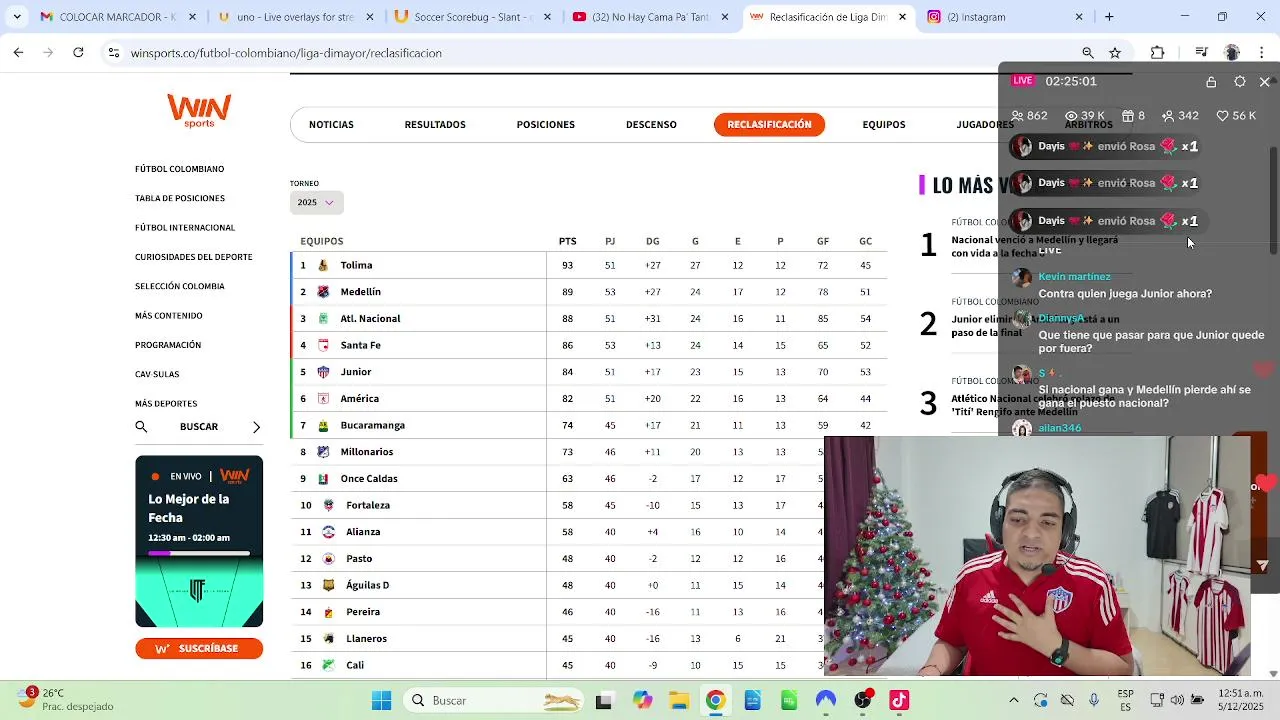The image size is (1280, 720).
Task: Open Chrome media controls icon
Action: click(x=1202, y=53)
